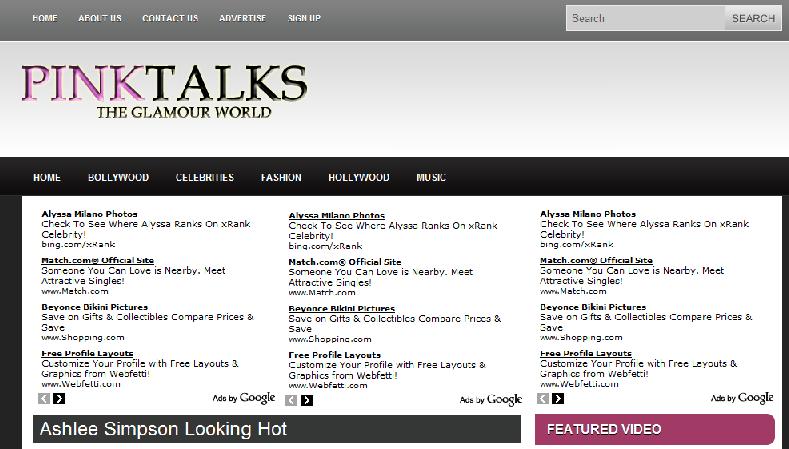Open Match.com Official Site ad in middle block

pyautogui.click(x=345, y=262)
